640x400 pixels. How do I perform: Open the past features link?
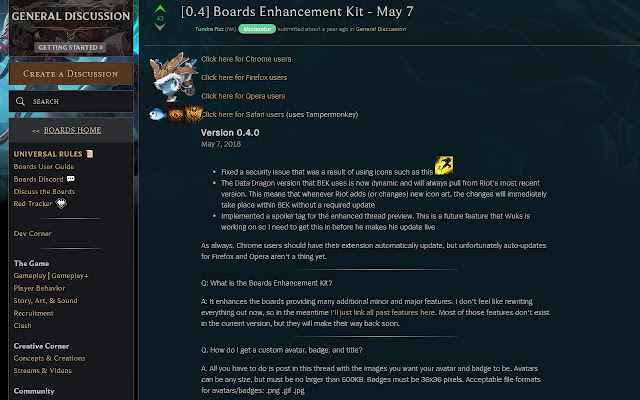point(383,313)
